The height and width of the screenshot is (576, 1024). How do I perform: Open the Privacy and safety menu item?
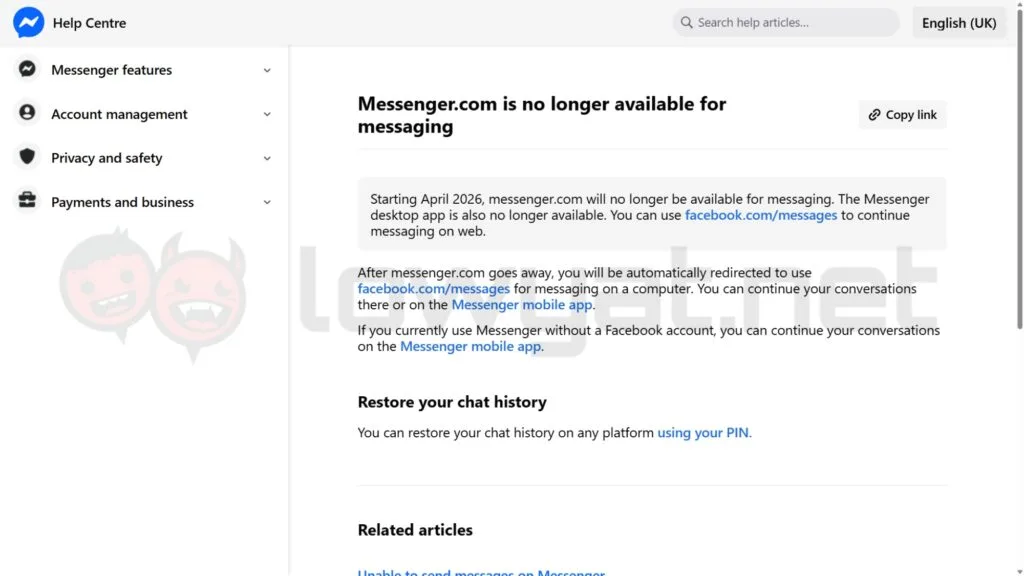click(x=144, y=157)
